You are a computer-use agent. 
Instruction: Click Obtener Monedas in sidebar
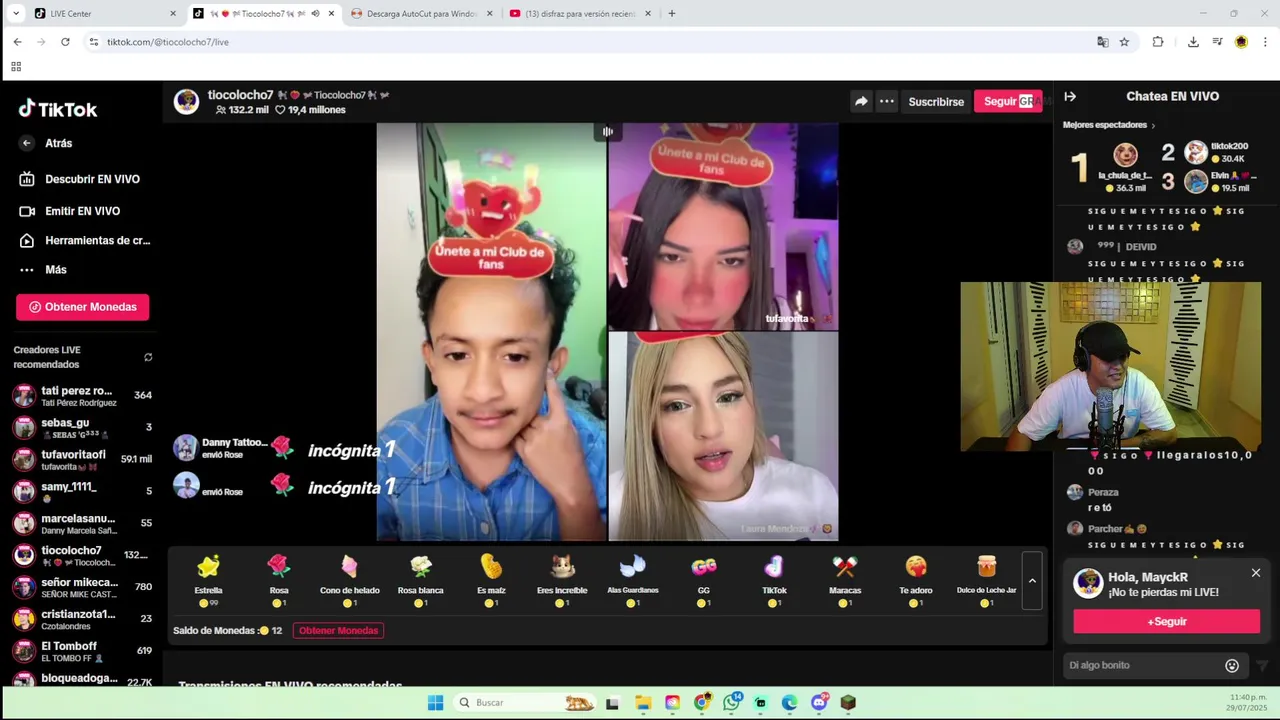click(82, 307)
